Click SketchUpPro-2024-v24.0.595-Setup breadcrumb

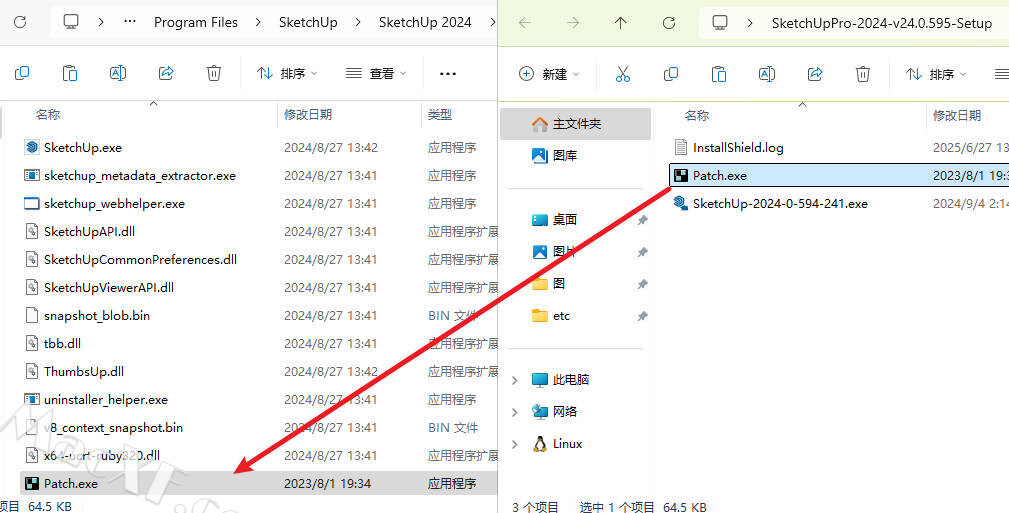point(882,23)
